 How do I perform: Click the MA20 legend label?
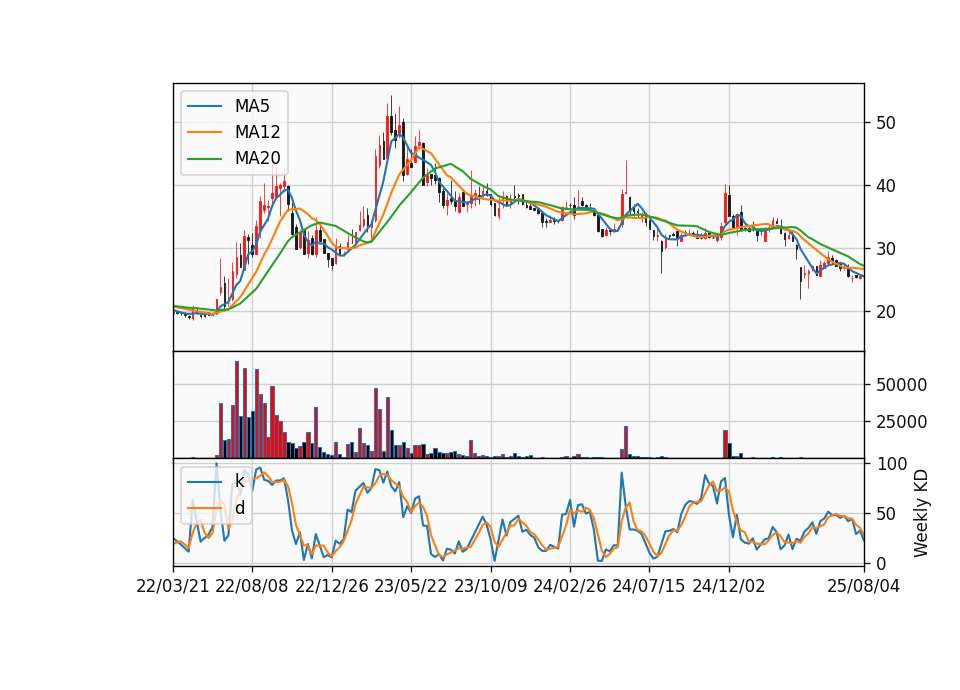(x=257, y=158)
